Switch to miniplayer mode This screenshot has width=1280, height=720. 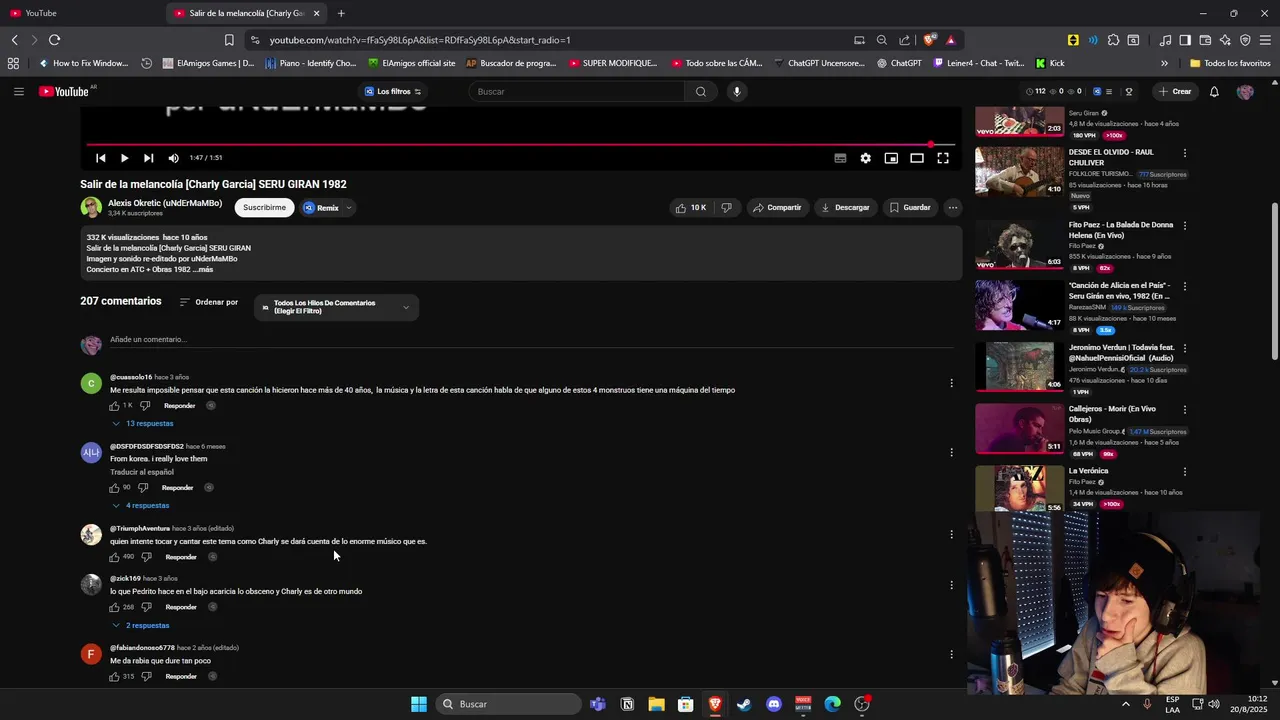pyautogui.click(x=891, y=158)
